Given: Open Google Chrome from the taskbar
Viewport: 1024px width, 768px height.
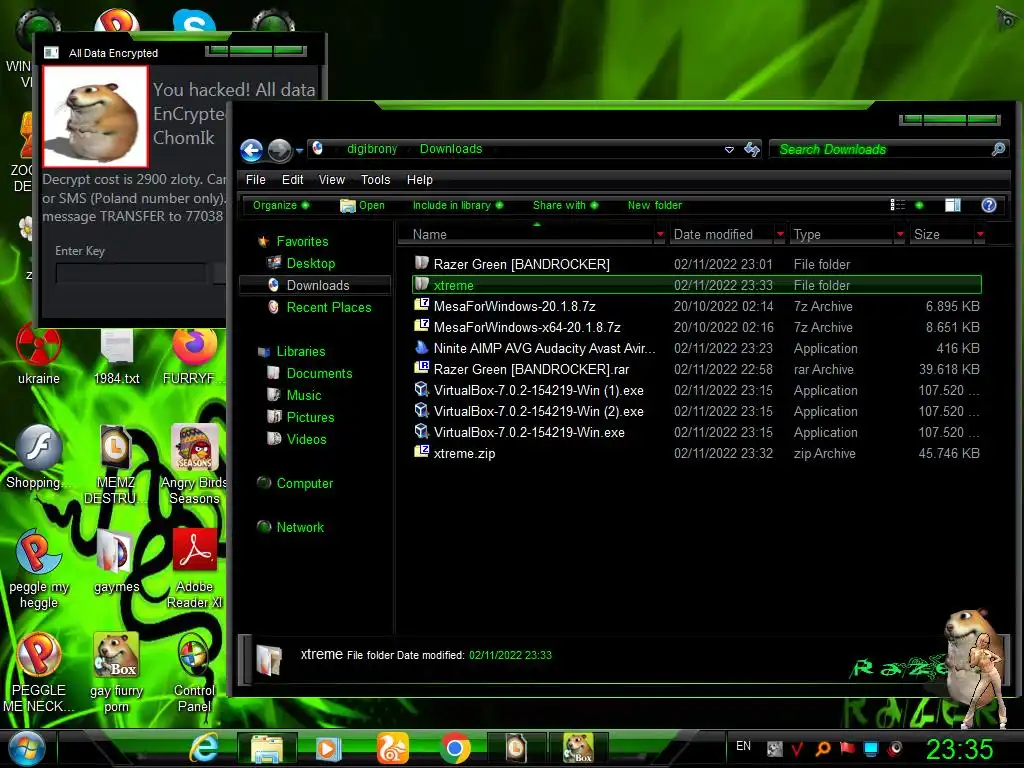Looking at the screenshot, I should (x=455, y=748).
